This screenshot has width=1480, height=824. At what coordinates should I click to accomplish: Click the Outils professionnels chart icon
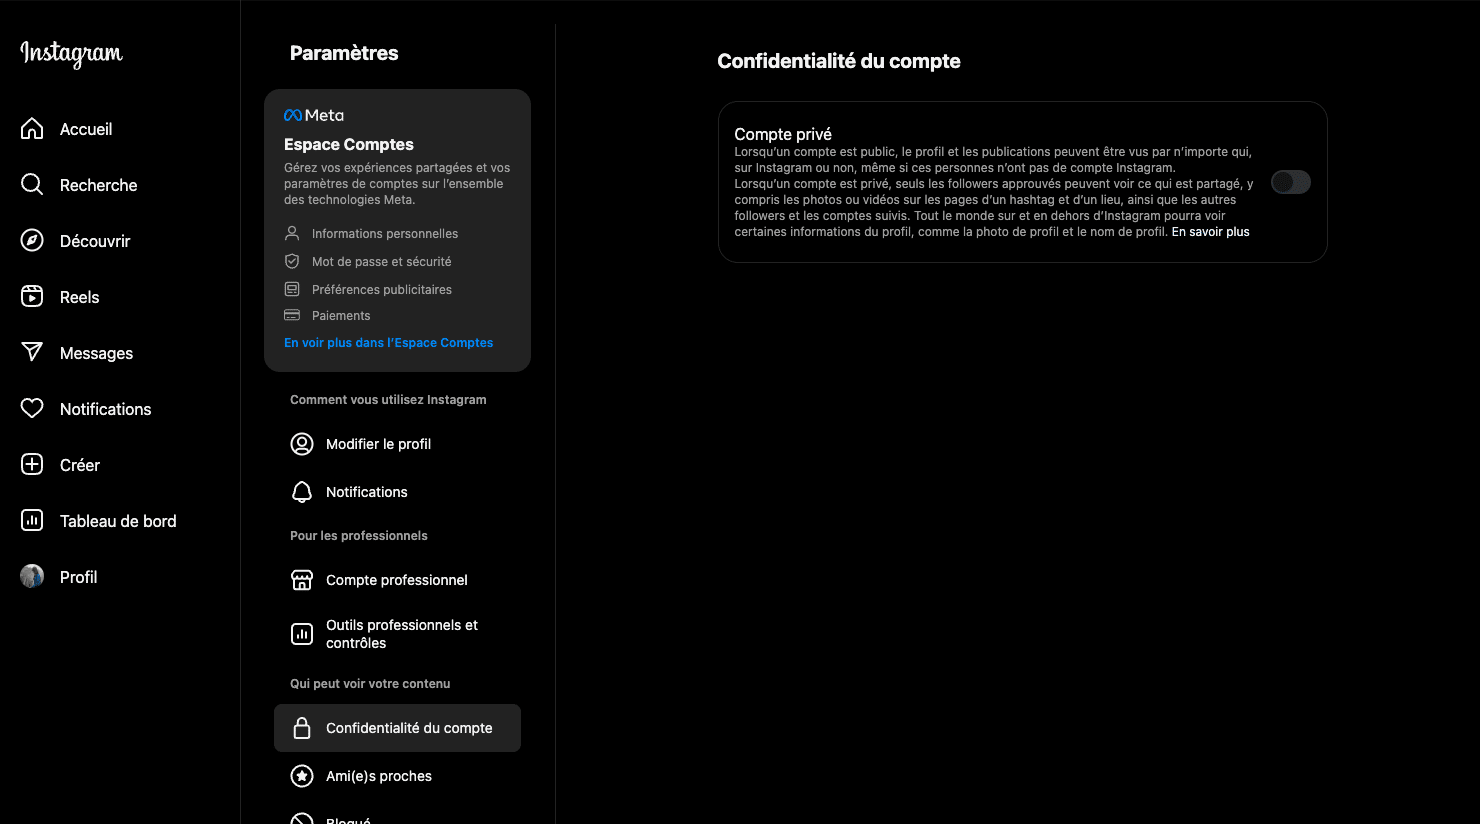(302, 634)
